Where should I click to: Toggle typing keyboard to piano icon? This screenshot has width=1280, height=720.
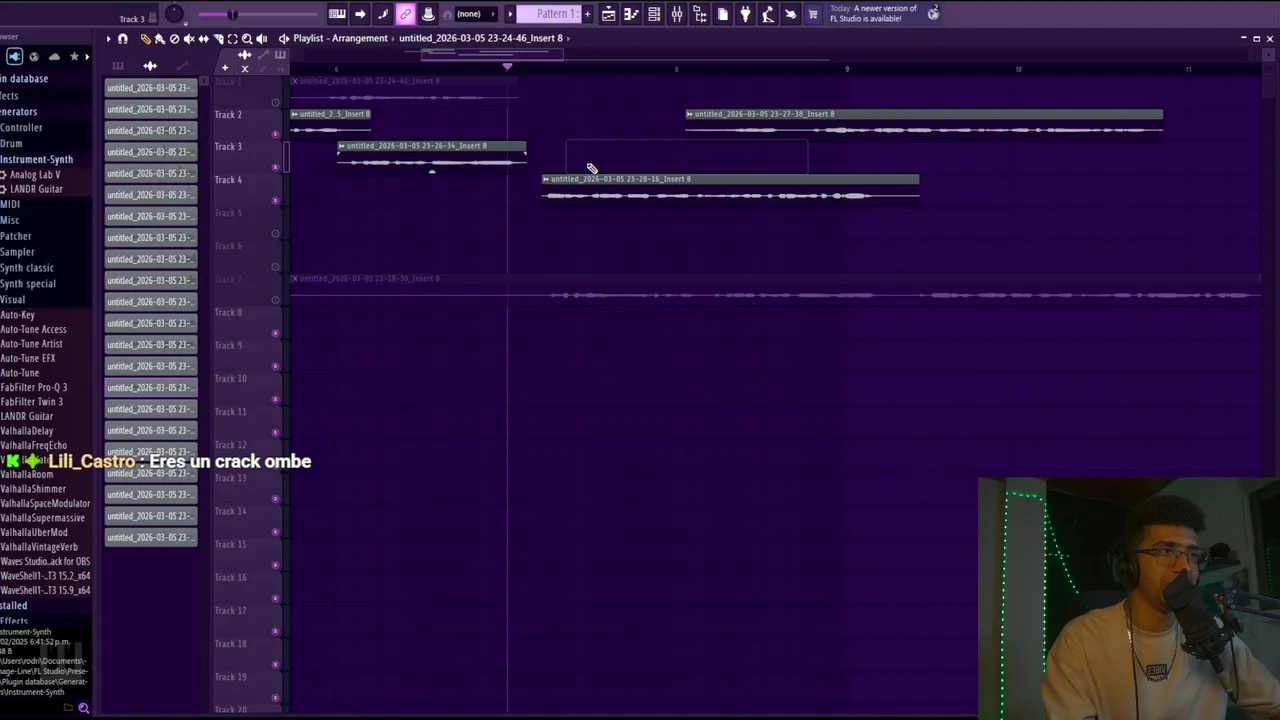(x=337, y=14)
